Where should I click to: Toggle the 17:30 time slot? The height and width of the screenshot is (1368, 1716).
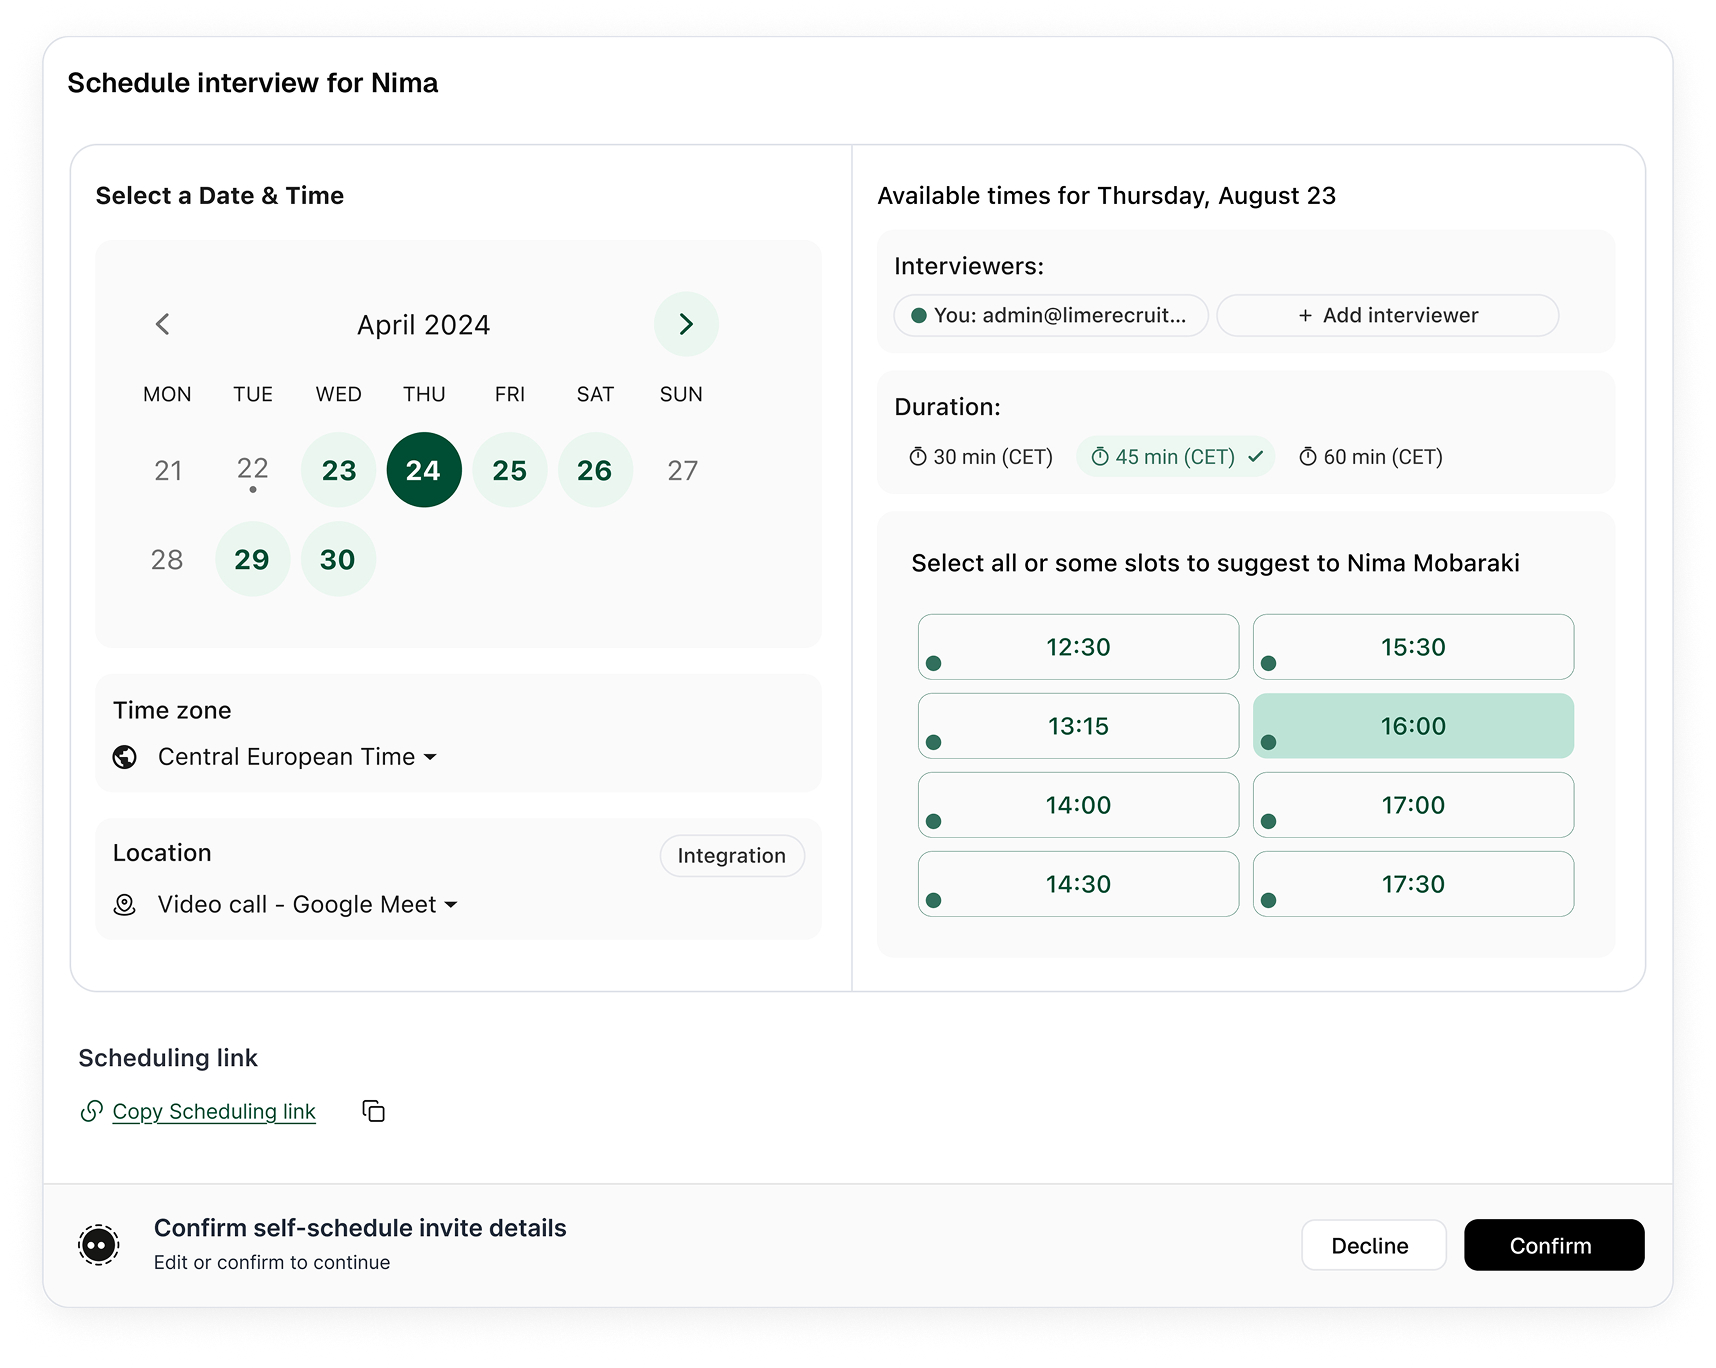point(1414,884)
